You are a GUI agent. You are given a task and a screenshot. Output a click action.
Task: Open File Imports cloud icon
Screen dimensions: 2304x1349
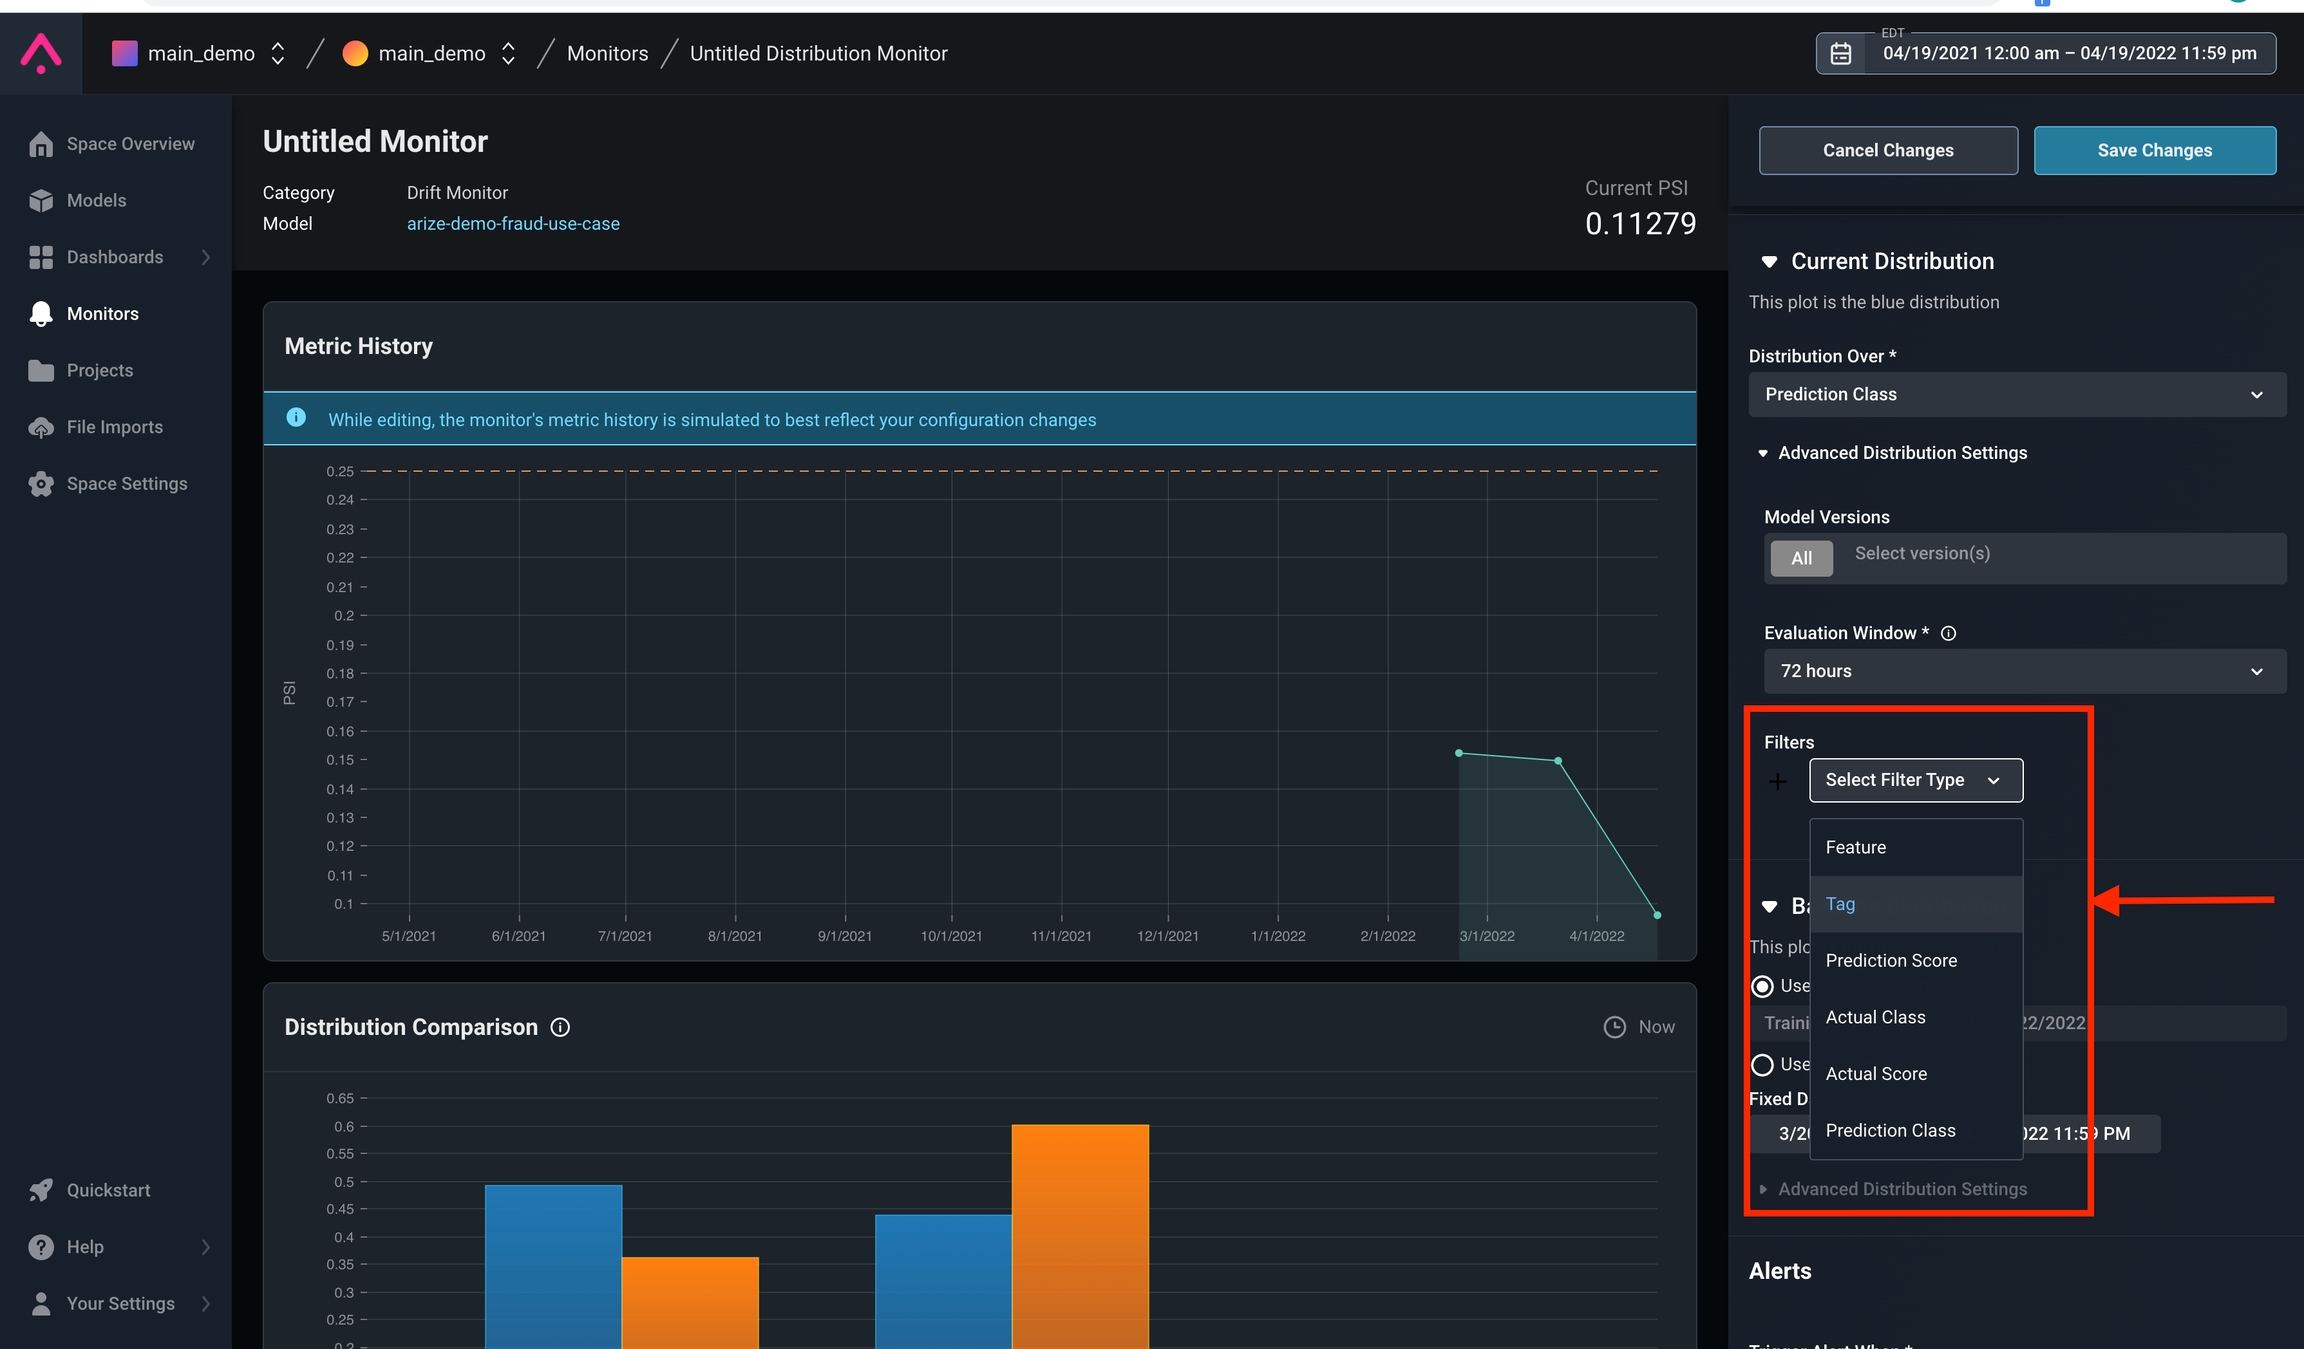41,428
